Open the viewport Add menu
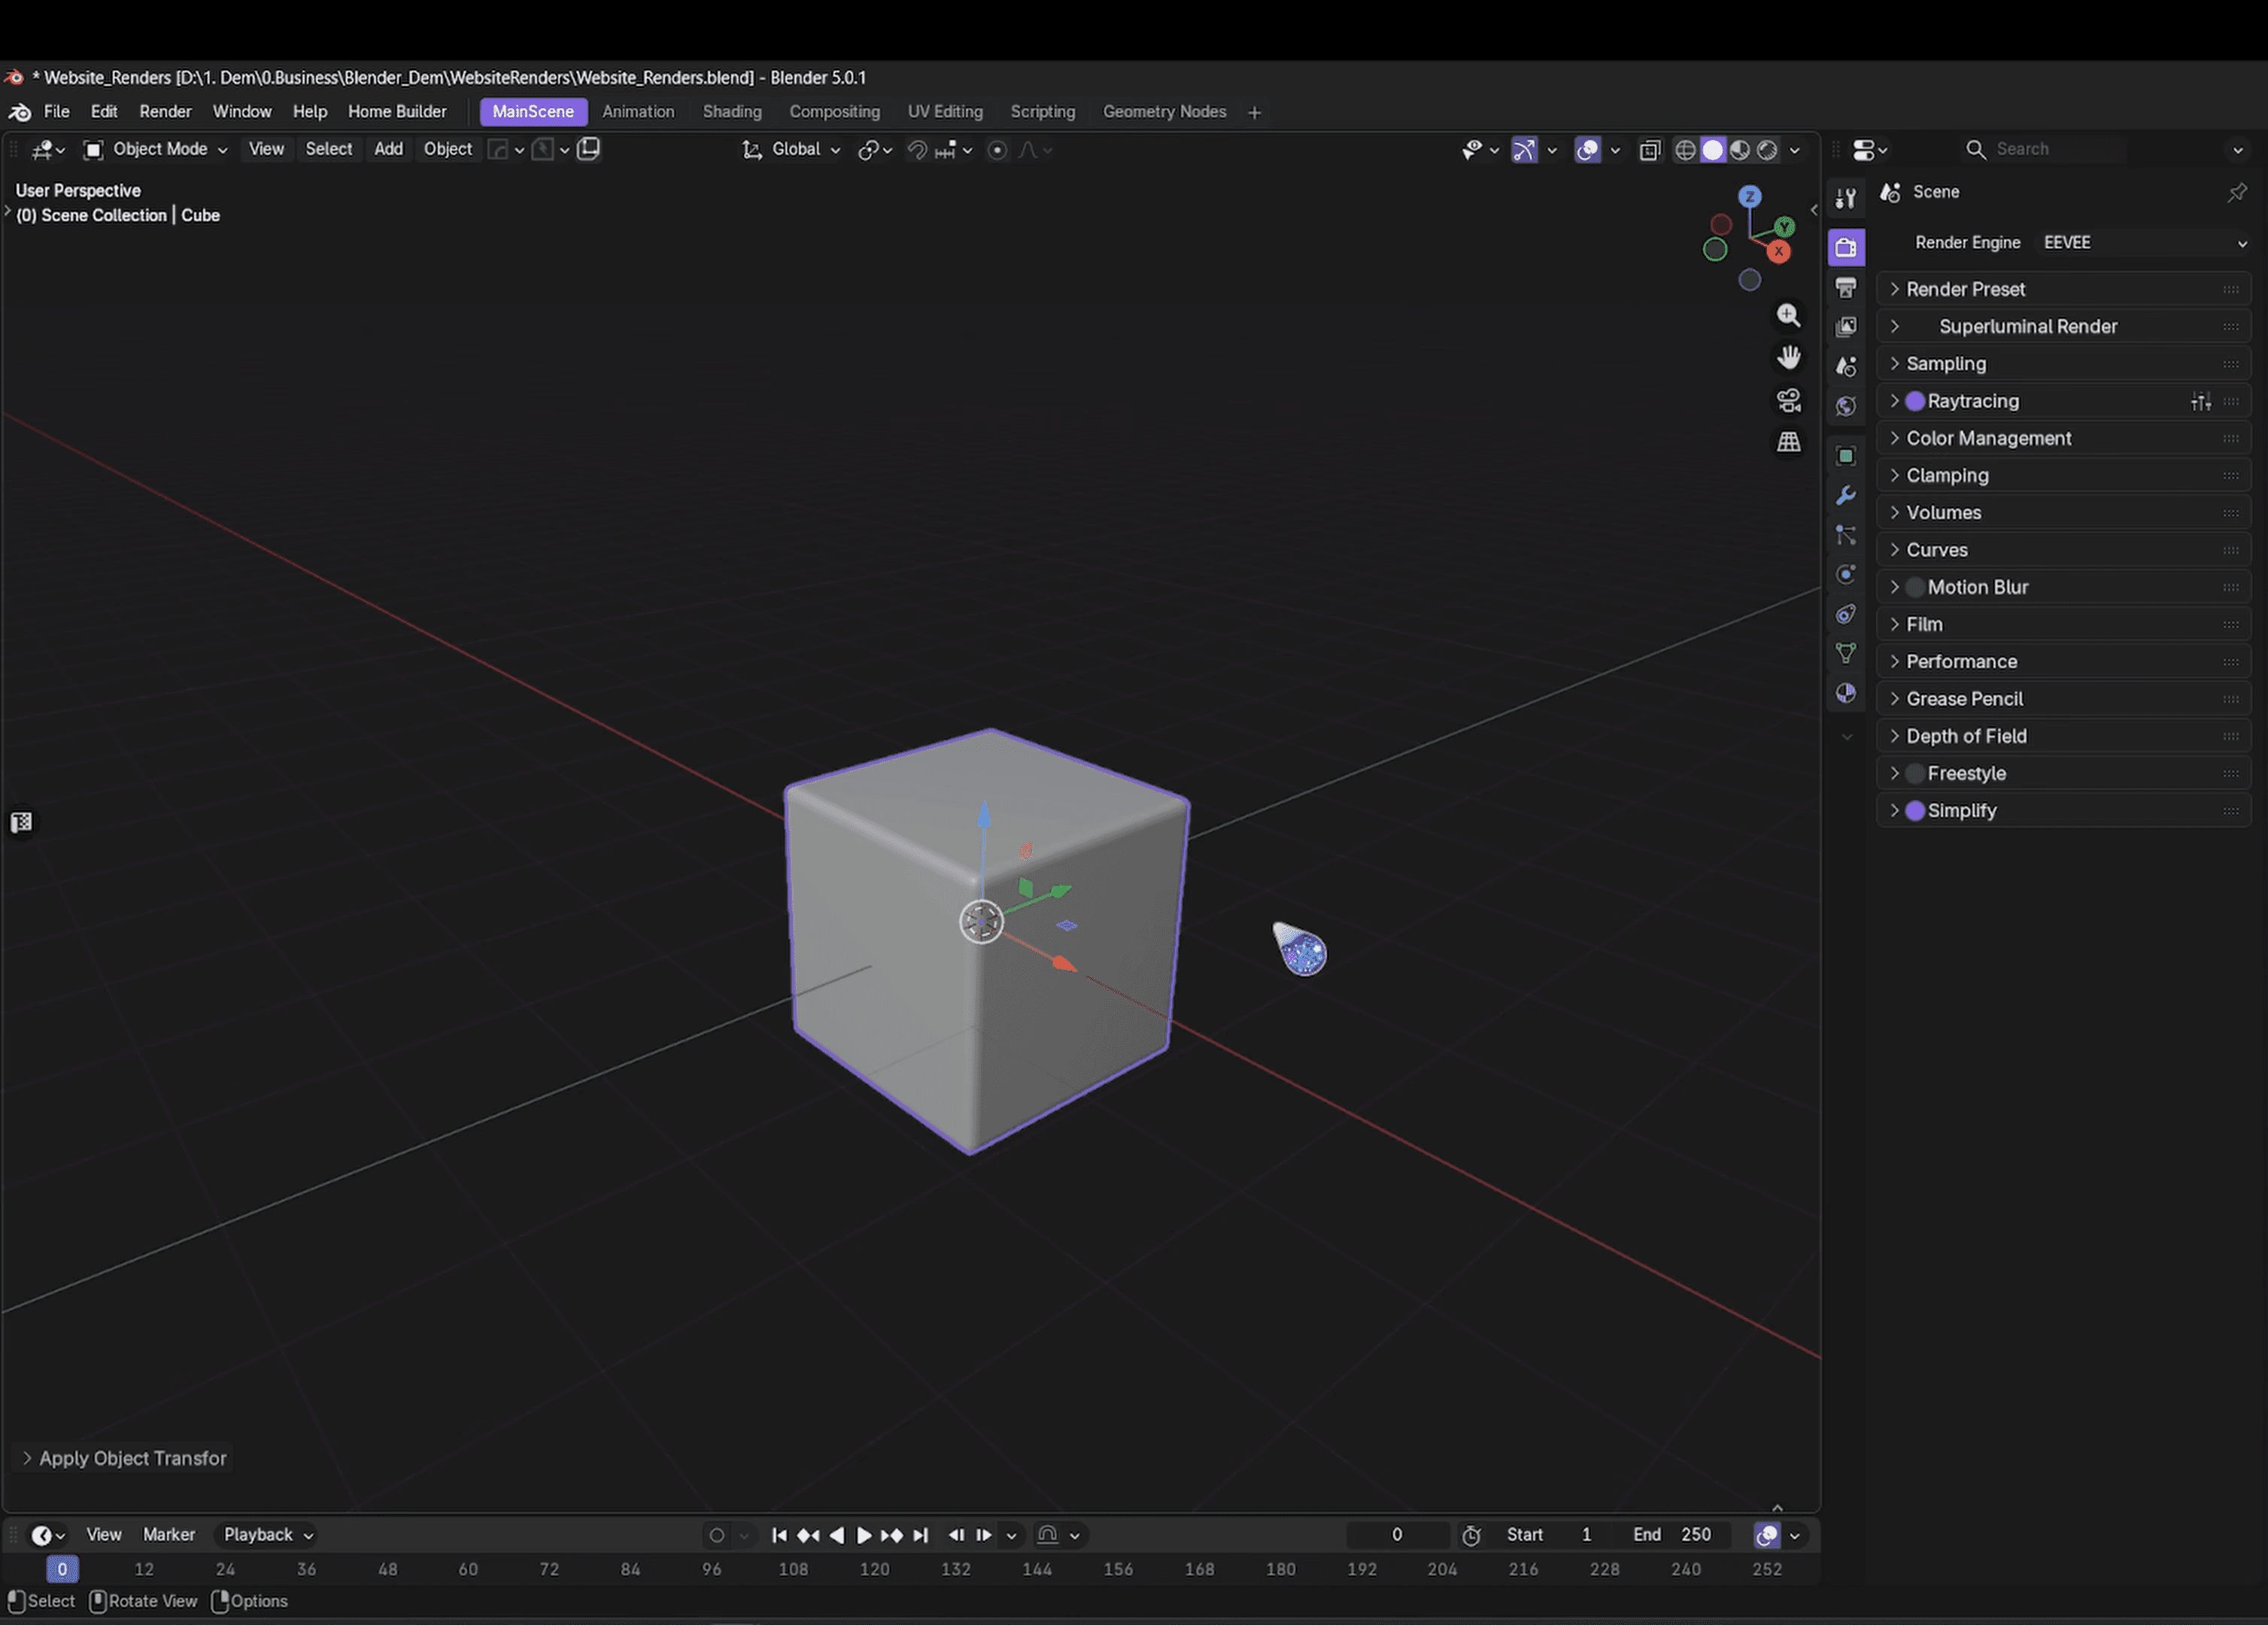The image size is (2268, 1625). click(x=388, y=149)
